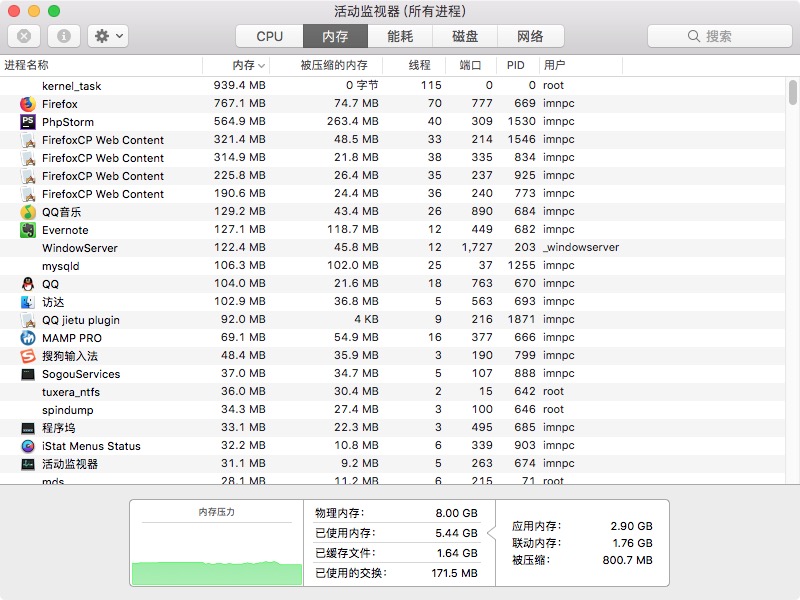Sort by 端口 column header
Screen dimensions: 800x600
tap(470, 65)
